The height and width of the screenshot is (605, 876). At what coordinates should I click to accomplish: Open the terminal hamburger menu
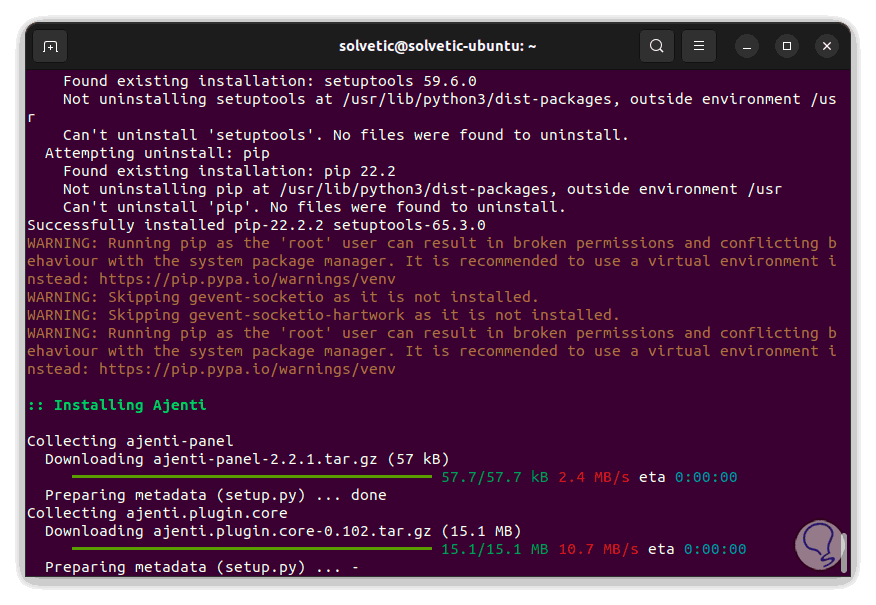[x=699, y=46]
